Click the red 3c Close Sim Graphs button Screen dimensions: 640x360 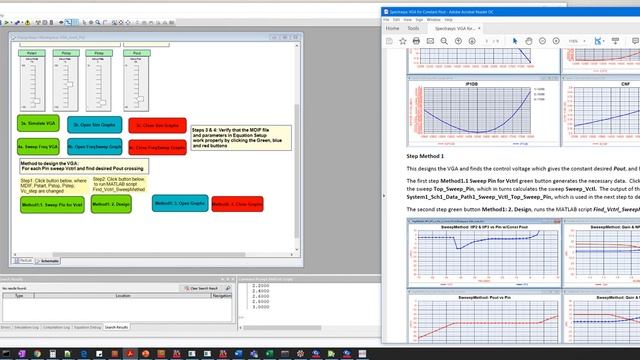[x=158, y=125]
